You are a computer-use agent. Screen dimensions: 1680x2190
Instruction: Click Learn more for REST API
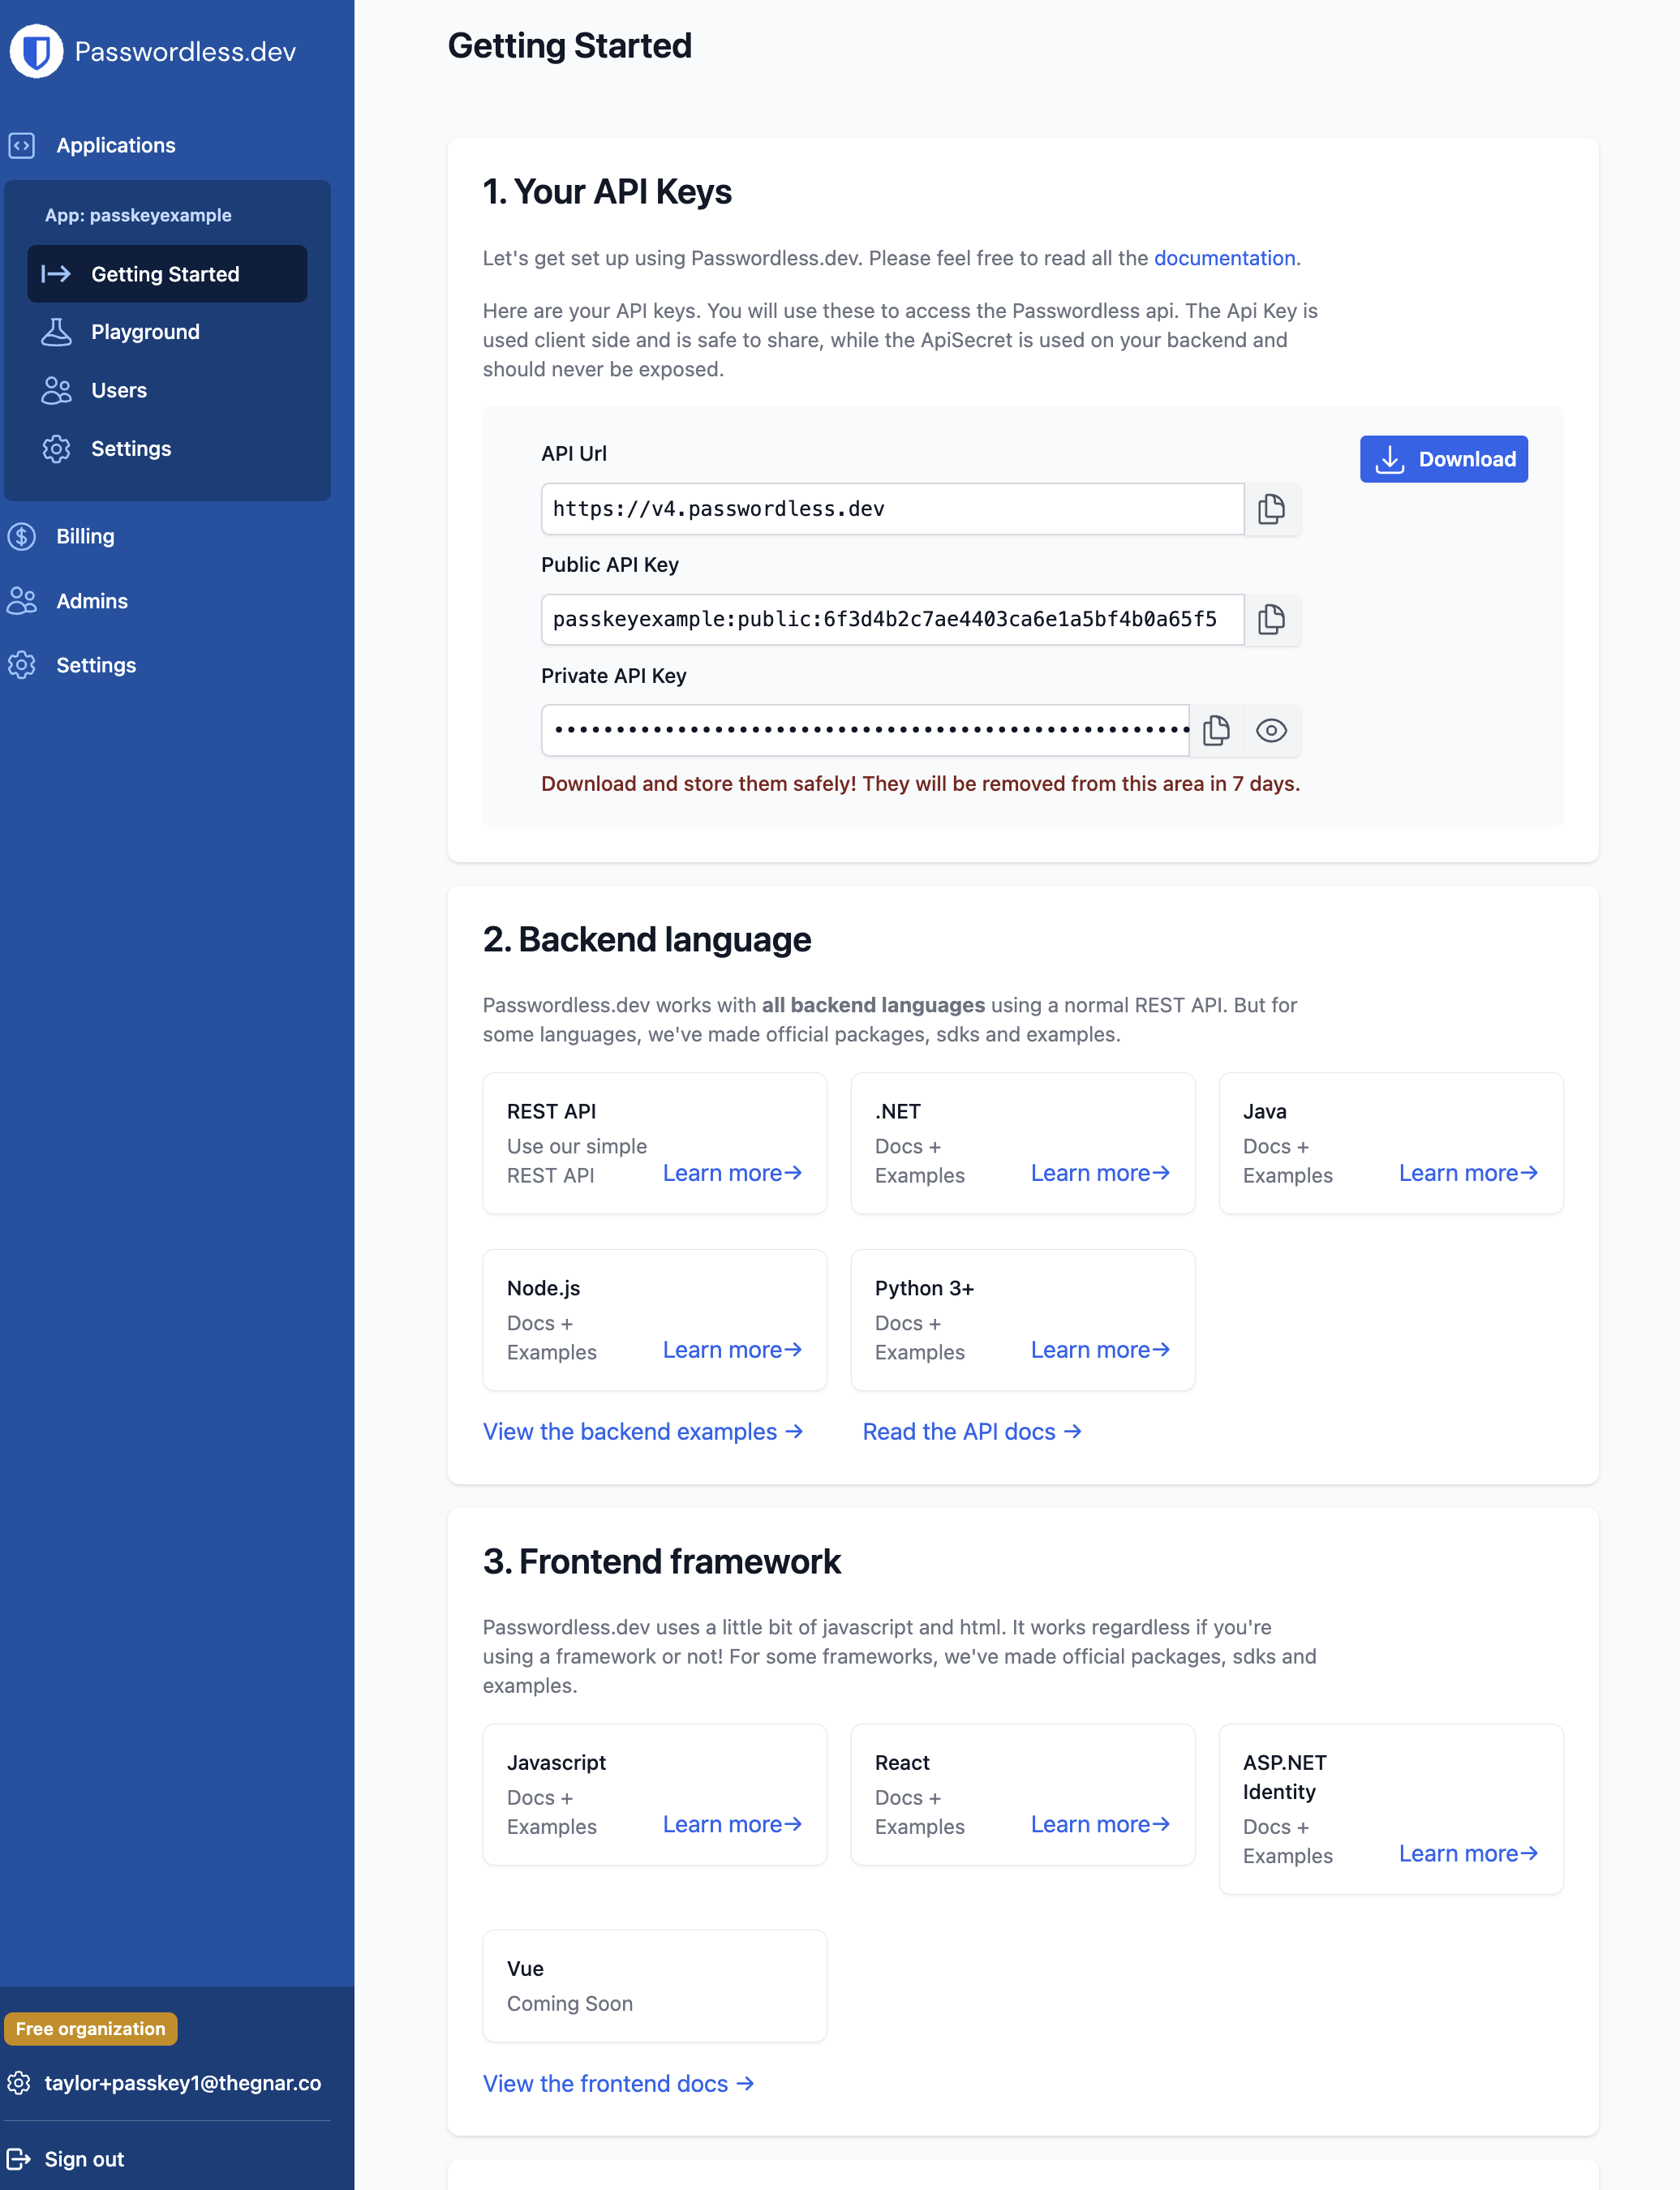[733, 1172]
